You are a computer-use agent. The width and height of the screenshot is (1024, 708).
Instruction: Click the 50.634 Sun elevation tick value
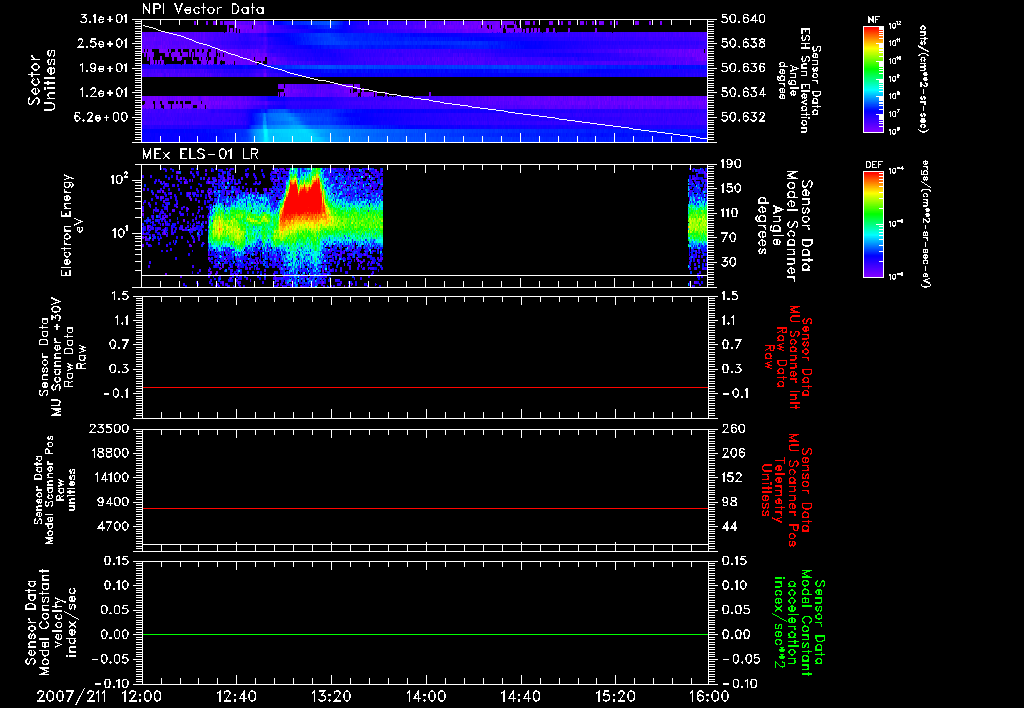(x=743, y=92)
